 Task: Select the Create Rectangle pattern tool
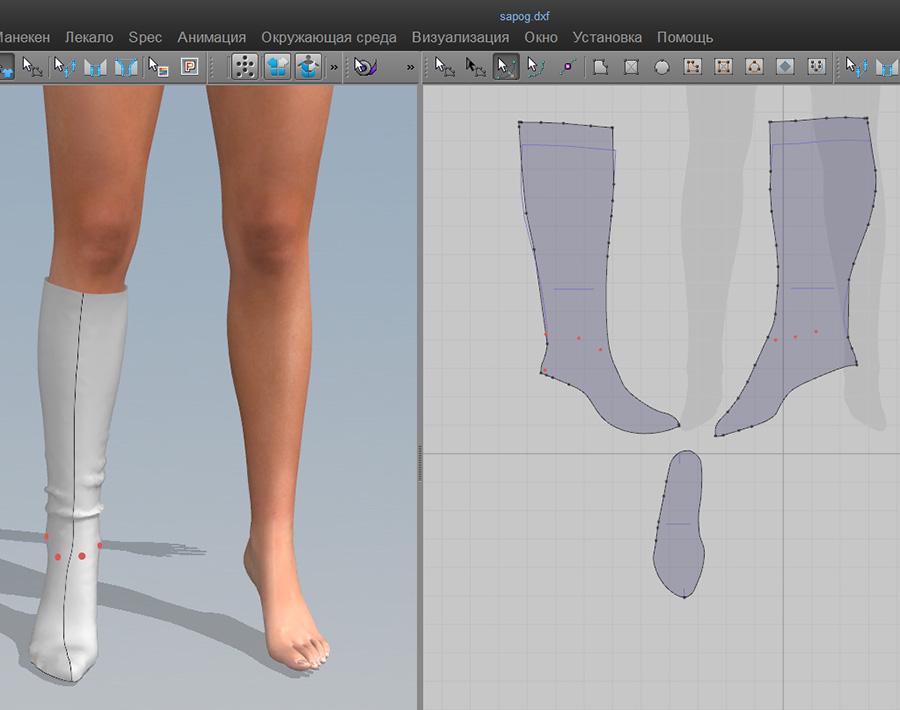[631, 67]
